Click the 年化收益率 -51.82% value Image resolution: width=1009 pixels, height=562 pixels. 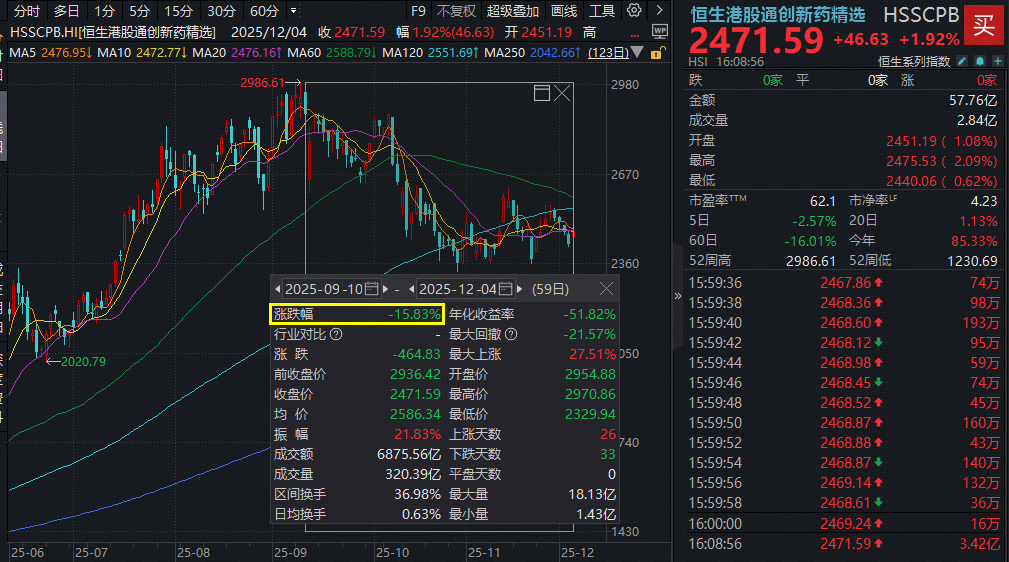589,314
